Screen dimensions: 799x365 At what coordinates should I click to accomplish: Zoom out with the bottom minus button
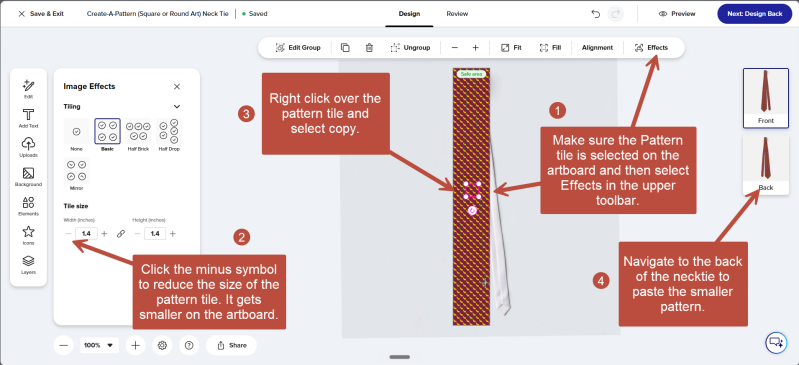pyautogui.click(x=63, y=345)
